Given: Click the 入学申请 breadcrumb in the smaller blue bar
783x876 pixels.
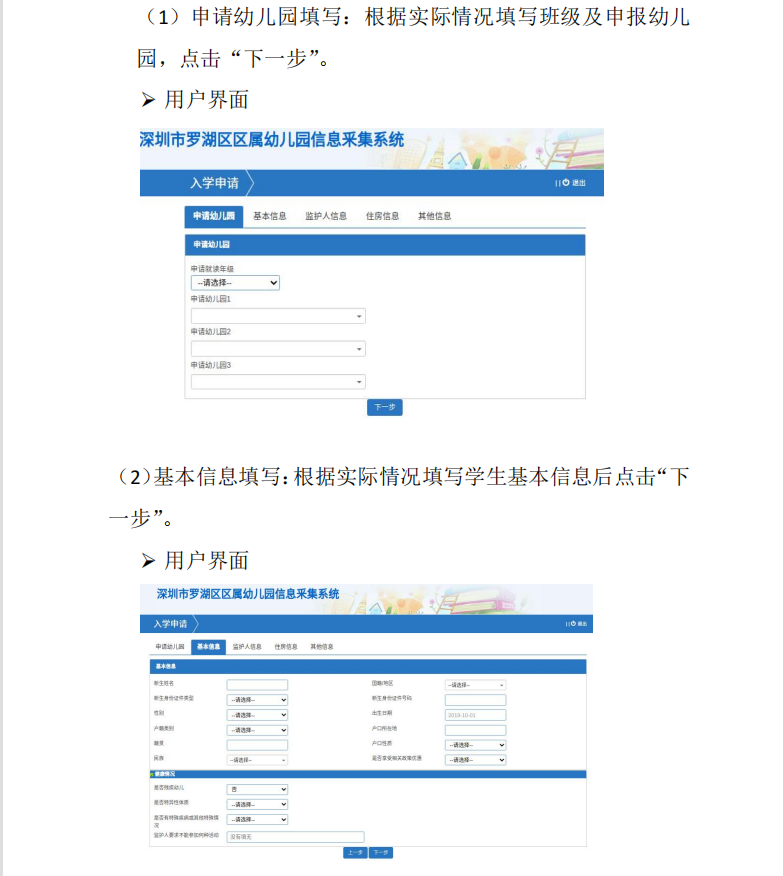Looking at the screenshot, I should click(170, 623).
